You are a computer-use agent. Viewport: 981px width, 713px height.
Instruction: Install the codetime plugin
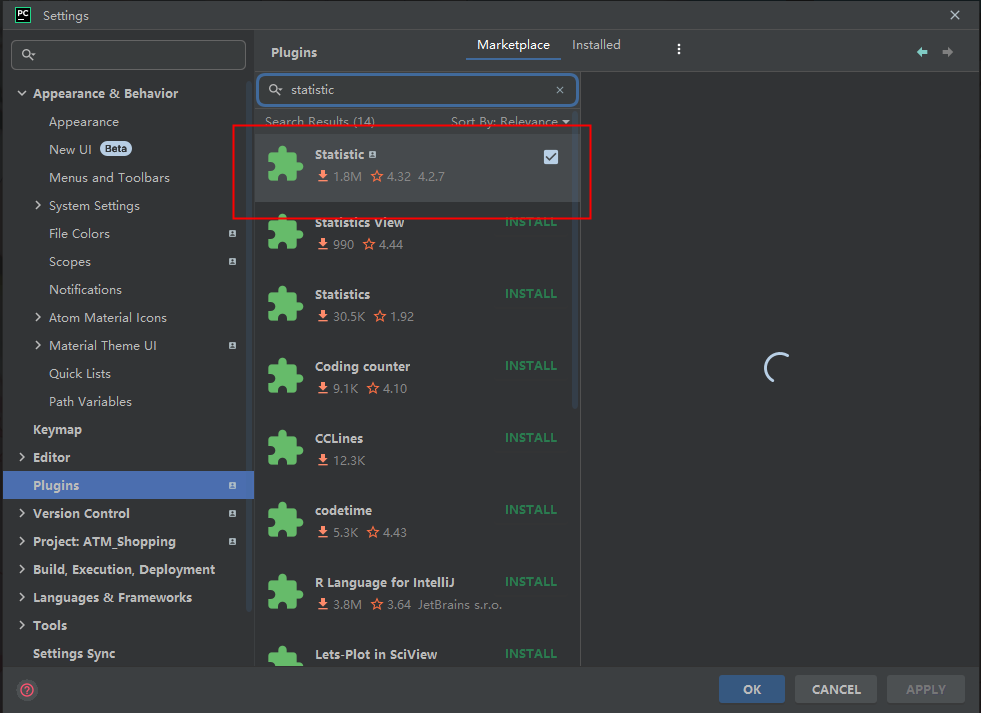(531, 510)
